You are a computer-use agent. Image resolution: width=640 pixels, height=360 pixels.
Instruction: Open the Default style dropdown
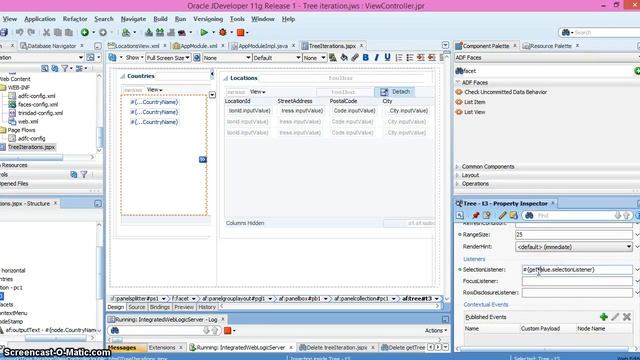[276, 58]
